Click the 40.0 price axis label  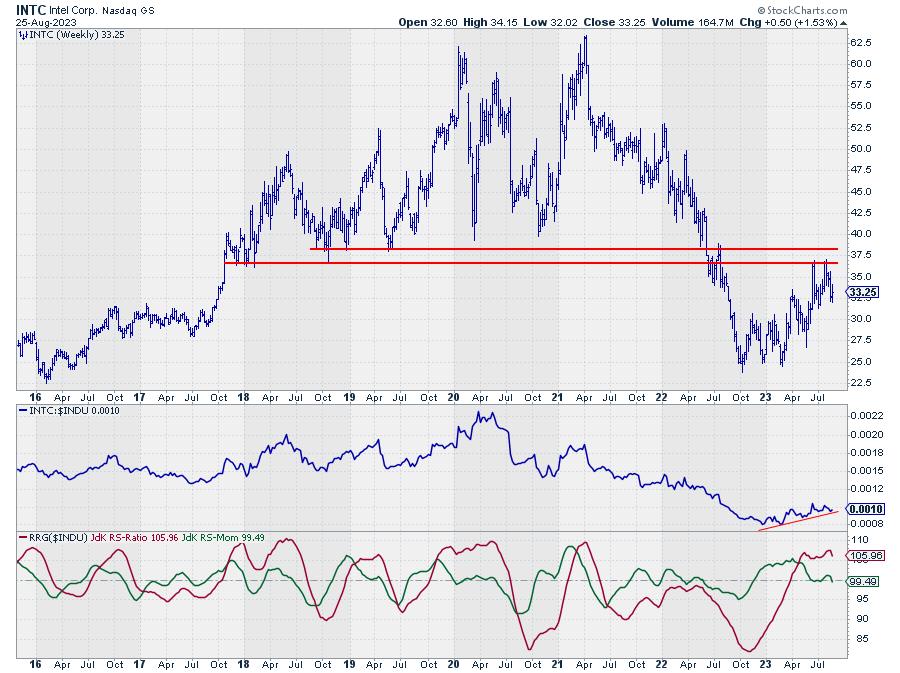tap(860, 234)
